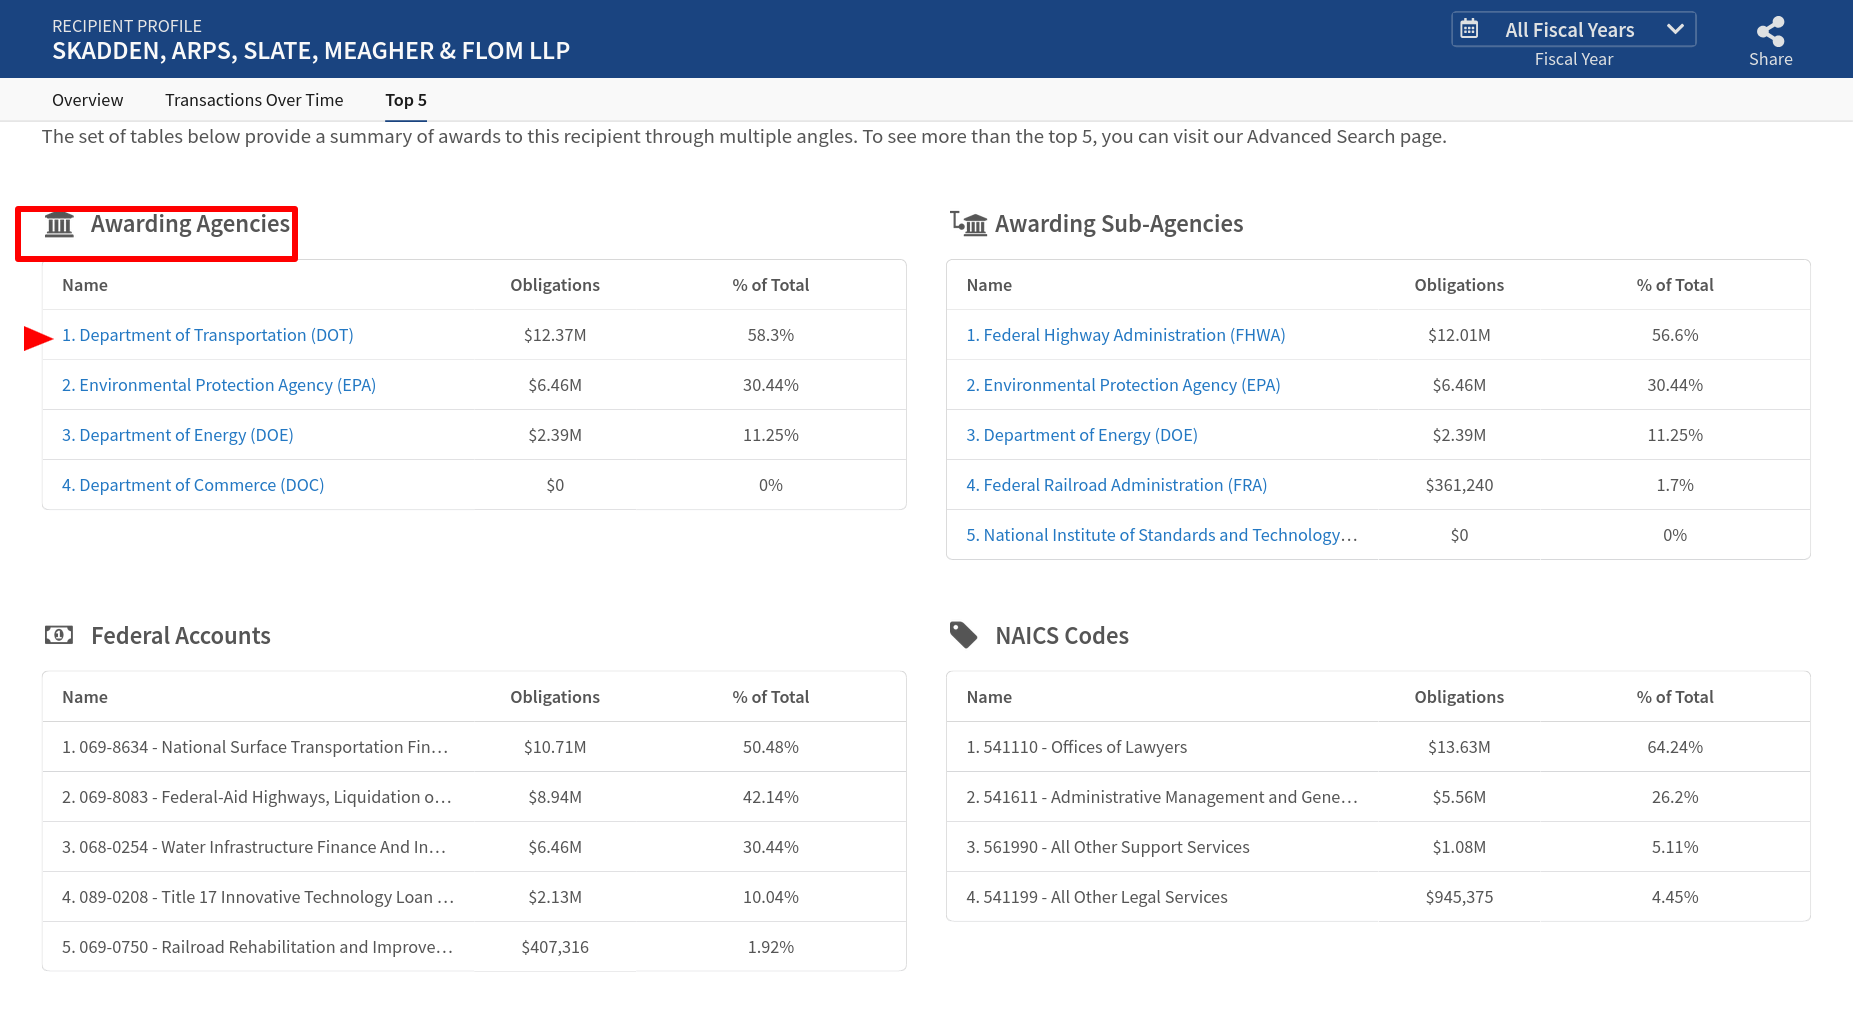Viewport: 1853px width, 1021px height.
Task: Open Environmental Protection Agency link in Awarding Agencies
Action: pyautogui.click(x=219, y=385)
